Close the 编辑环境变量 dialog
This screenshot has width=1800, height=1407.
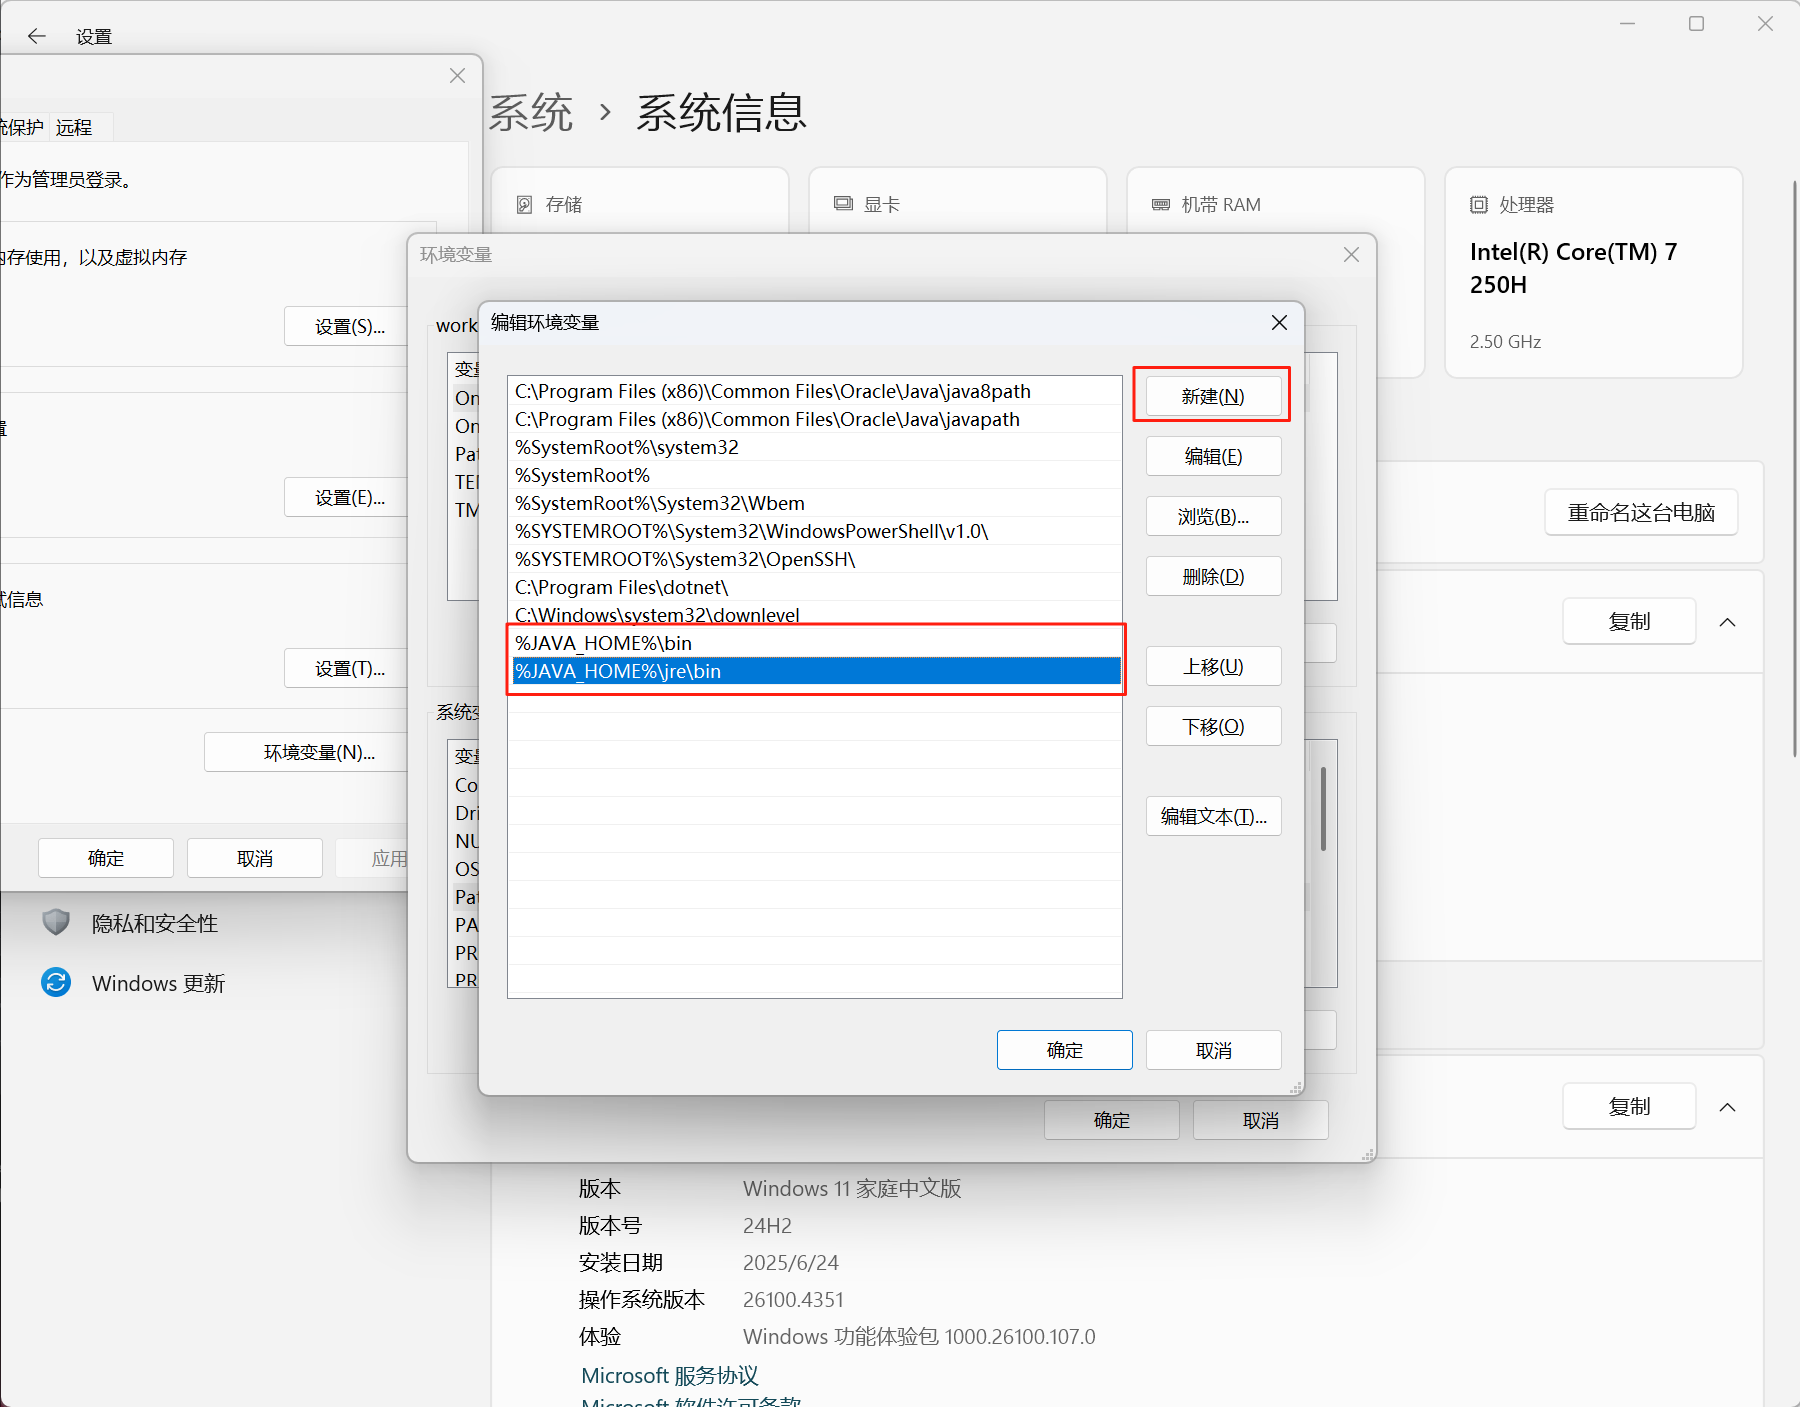(1279, 322)
